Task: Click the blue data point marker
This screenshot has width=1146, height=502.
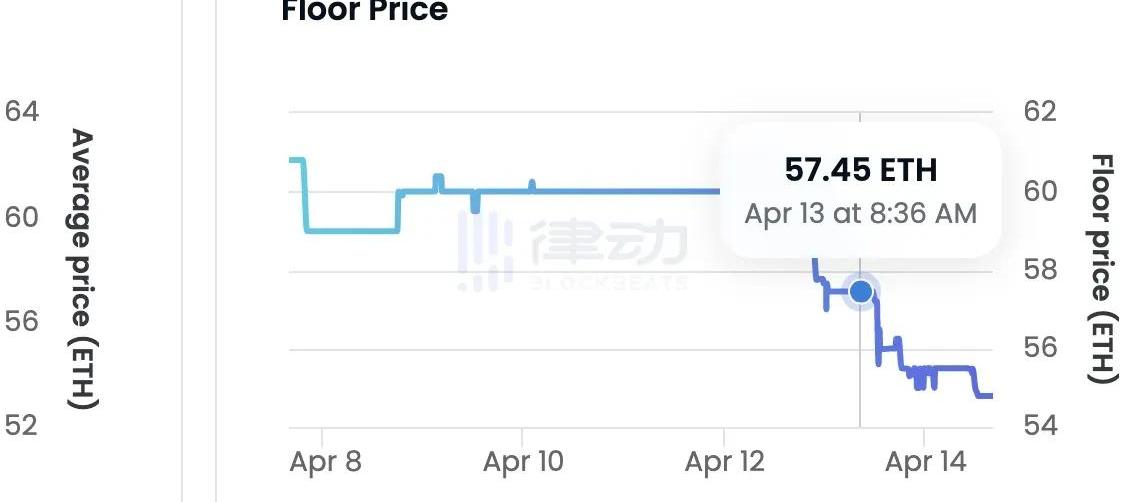Action: pos(860,292)
